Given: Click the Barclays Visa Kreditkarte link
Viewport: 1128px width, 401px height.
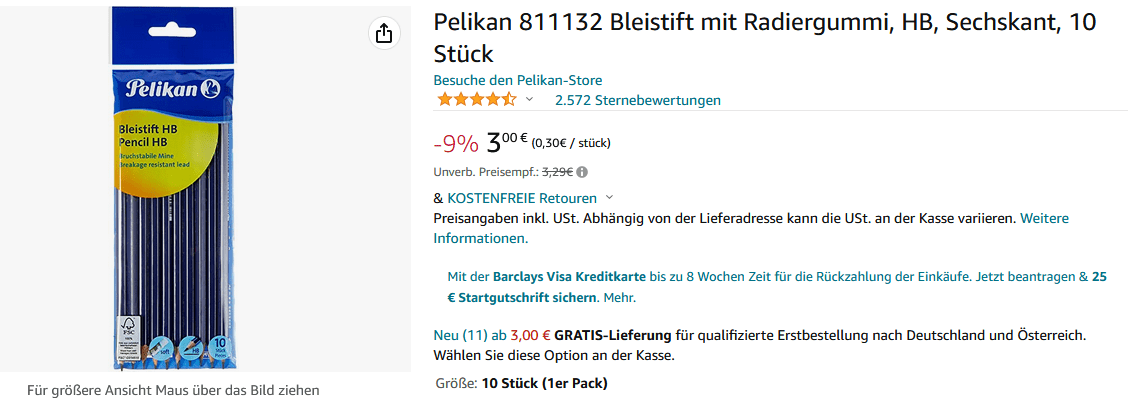Looking at the screenshot, I should (569, 276).
